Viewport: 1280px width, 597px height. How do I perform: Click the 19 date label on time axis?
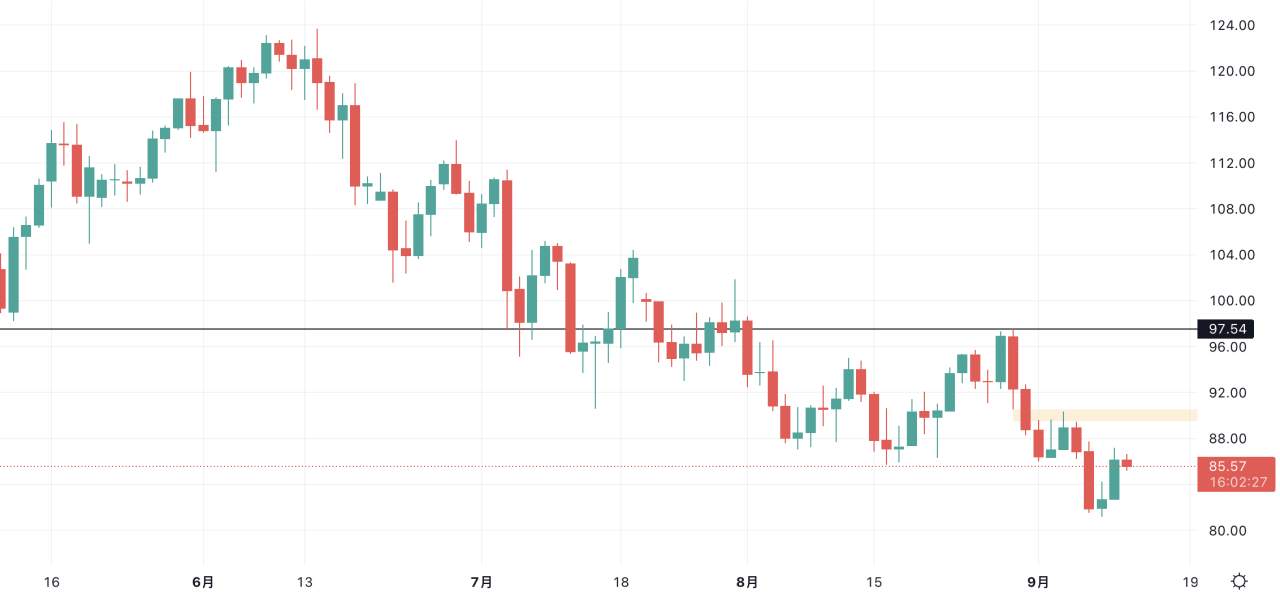pyautogui.click(x=1189, y=581)
